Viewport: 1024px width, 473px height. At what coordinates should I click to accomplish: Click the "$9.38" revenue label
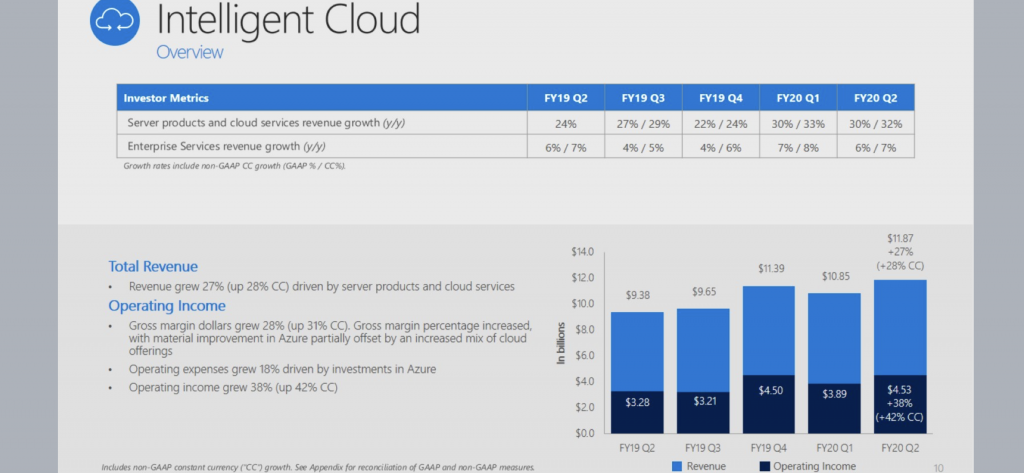tap(637, 295)
